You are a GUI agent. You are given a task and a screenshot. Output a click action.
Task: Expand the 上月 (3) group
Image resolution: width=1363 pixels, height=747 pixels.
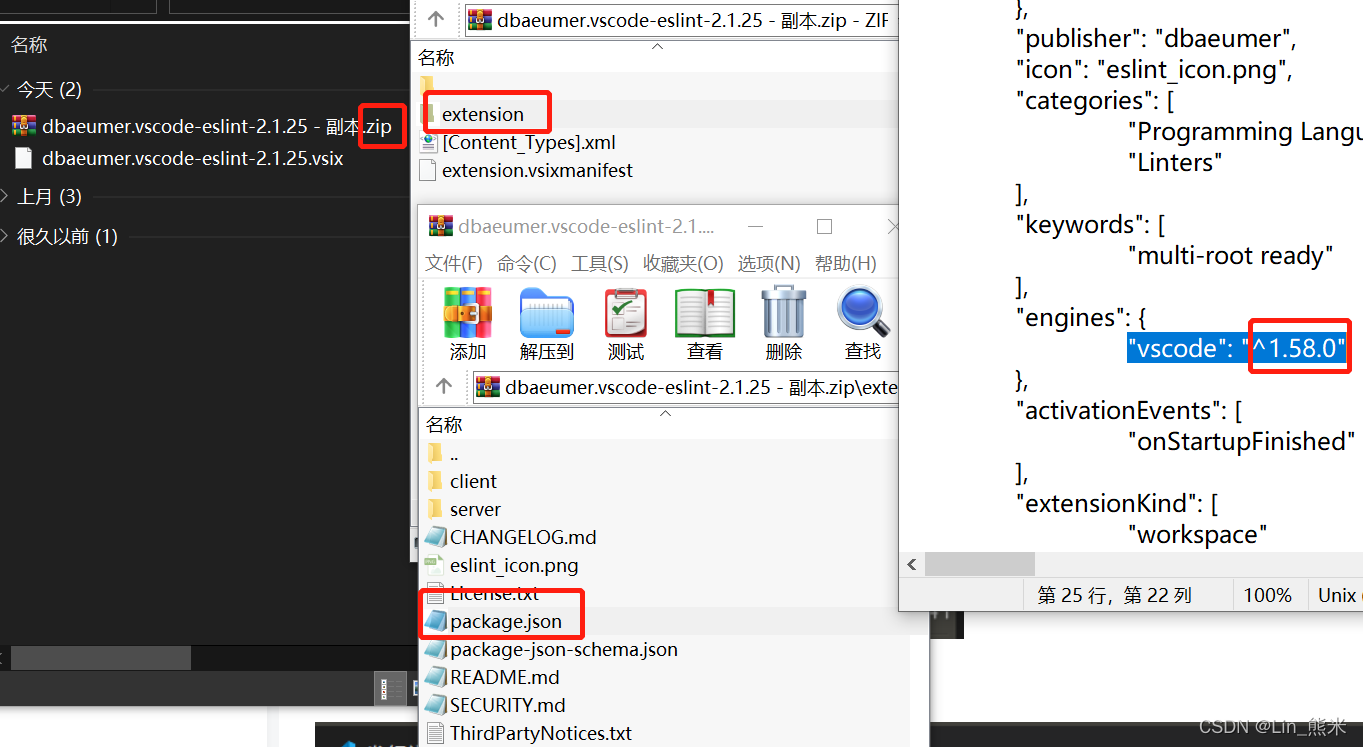coord(6,196)
